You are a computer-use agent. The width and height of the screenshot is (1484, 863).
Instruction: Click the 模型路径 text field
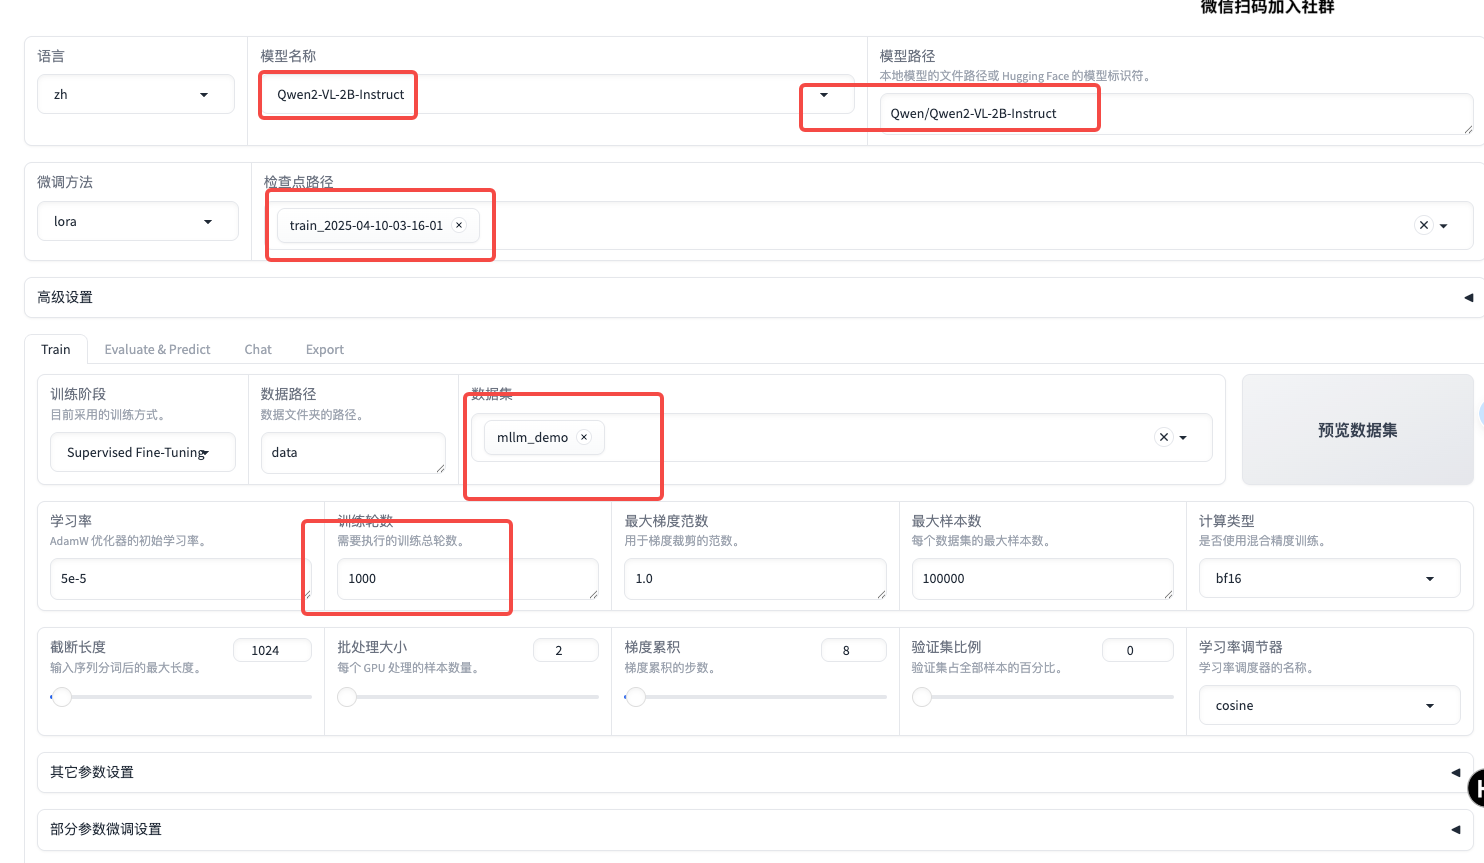pos(1176,114)
